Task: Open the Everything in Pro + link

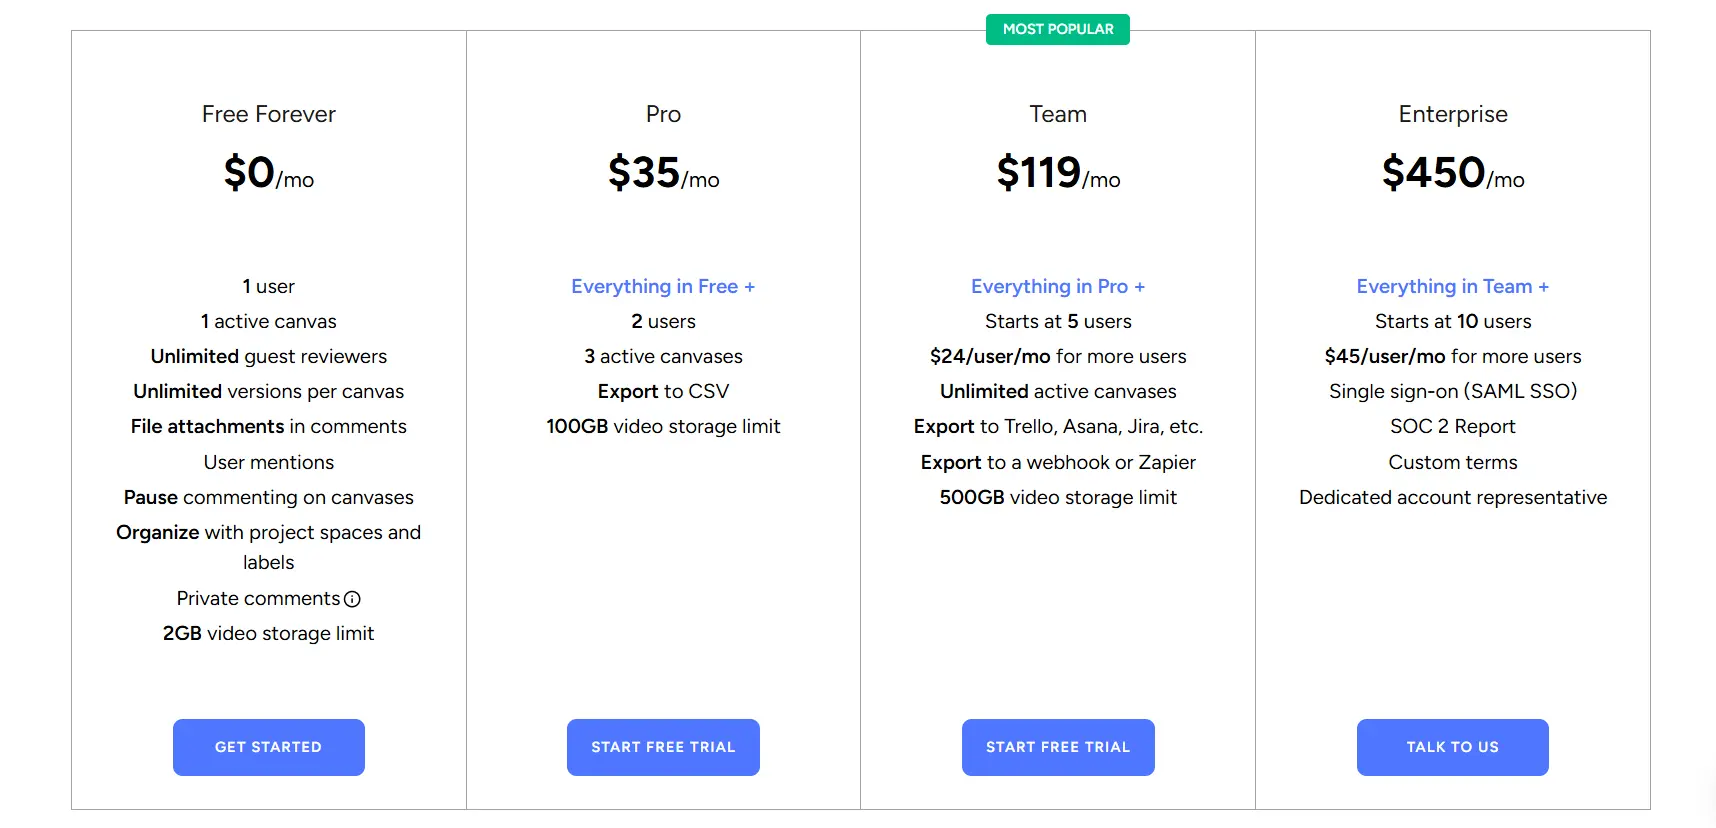Action: coord(1057,286)
